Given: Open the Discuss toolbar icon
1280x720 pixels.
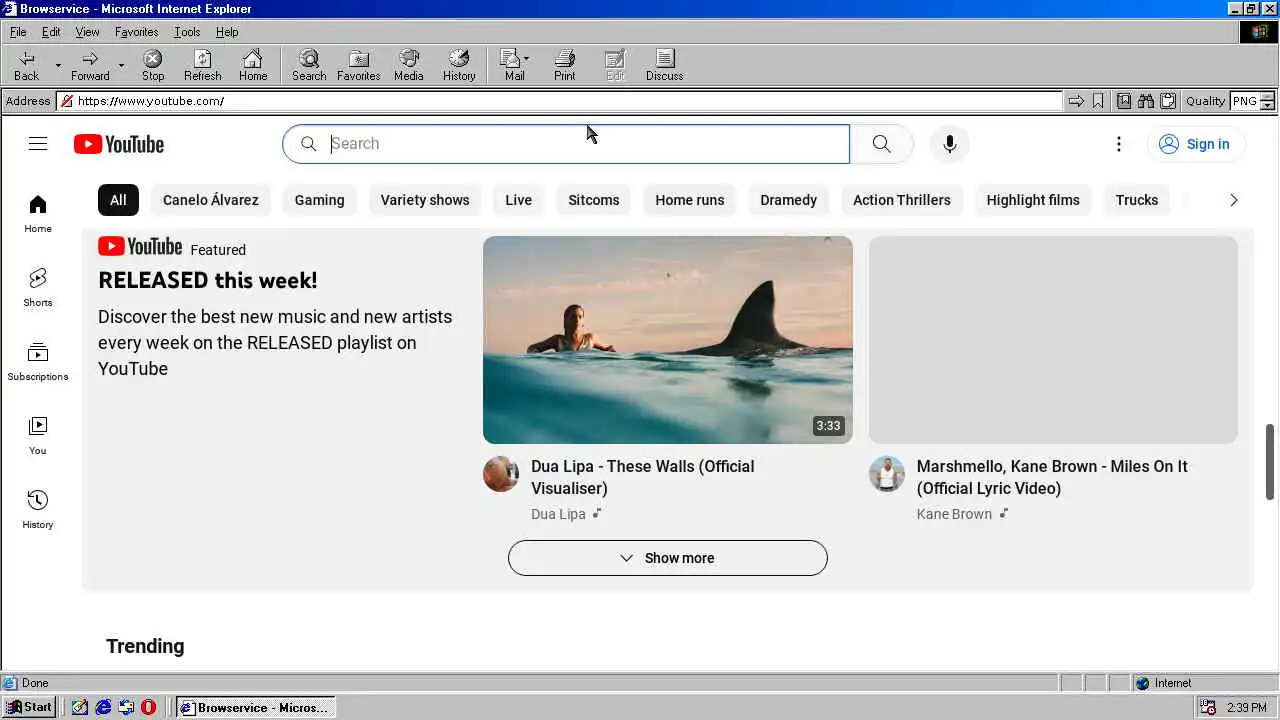Looking at the screenshot, I should click(664, 66).
